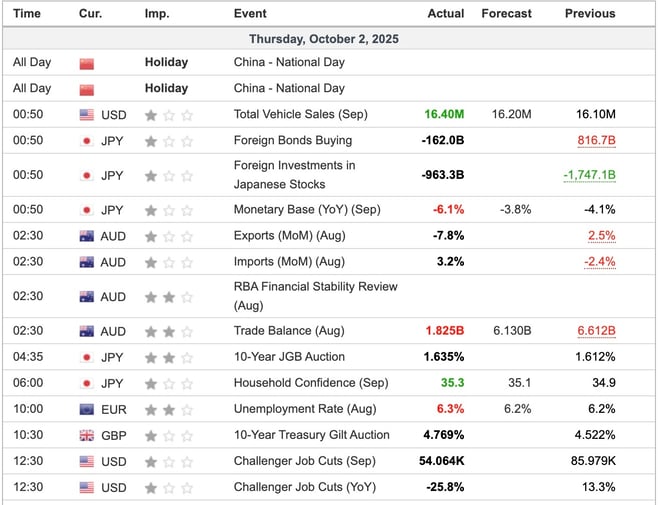The width and height of the screenshot is (658, 505).
Task: Open the Monetary Base (YoY) (Sep) event
Action: tap(307, 210)
